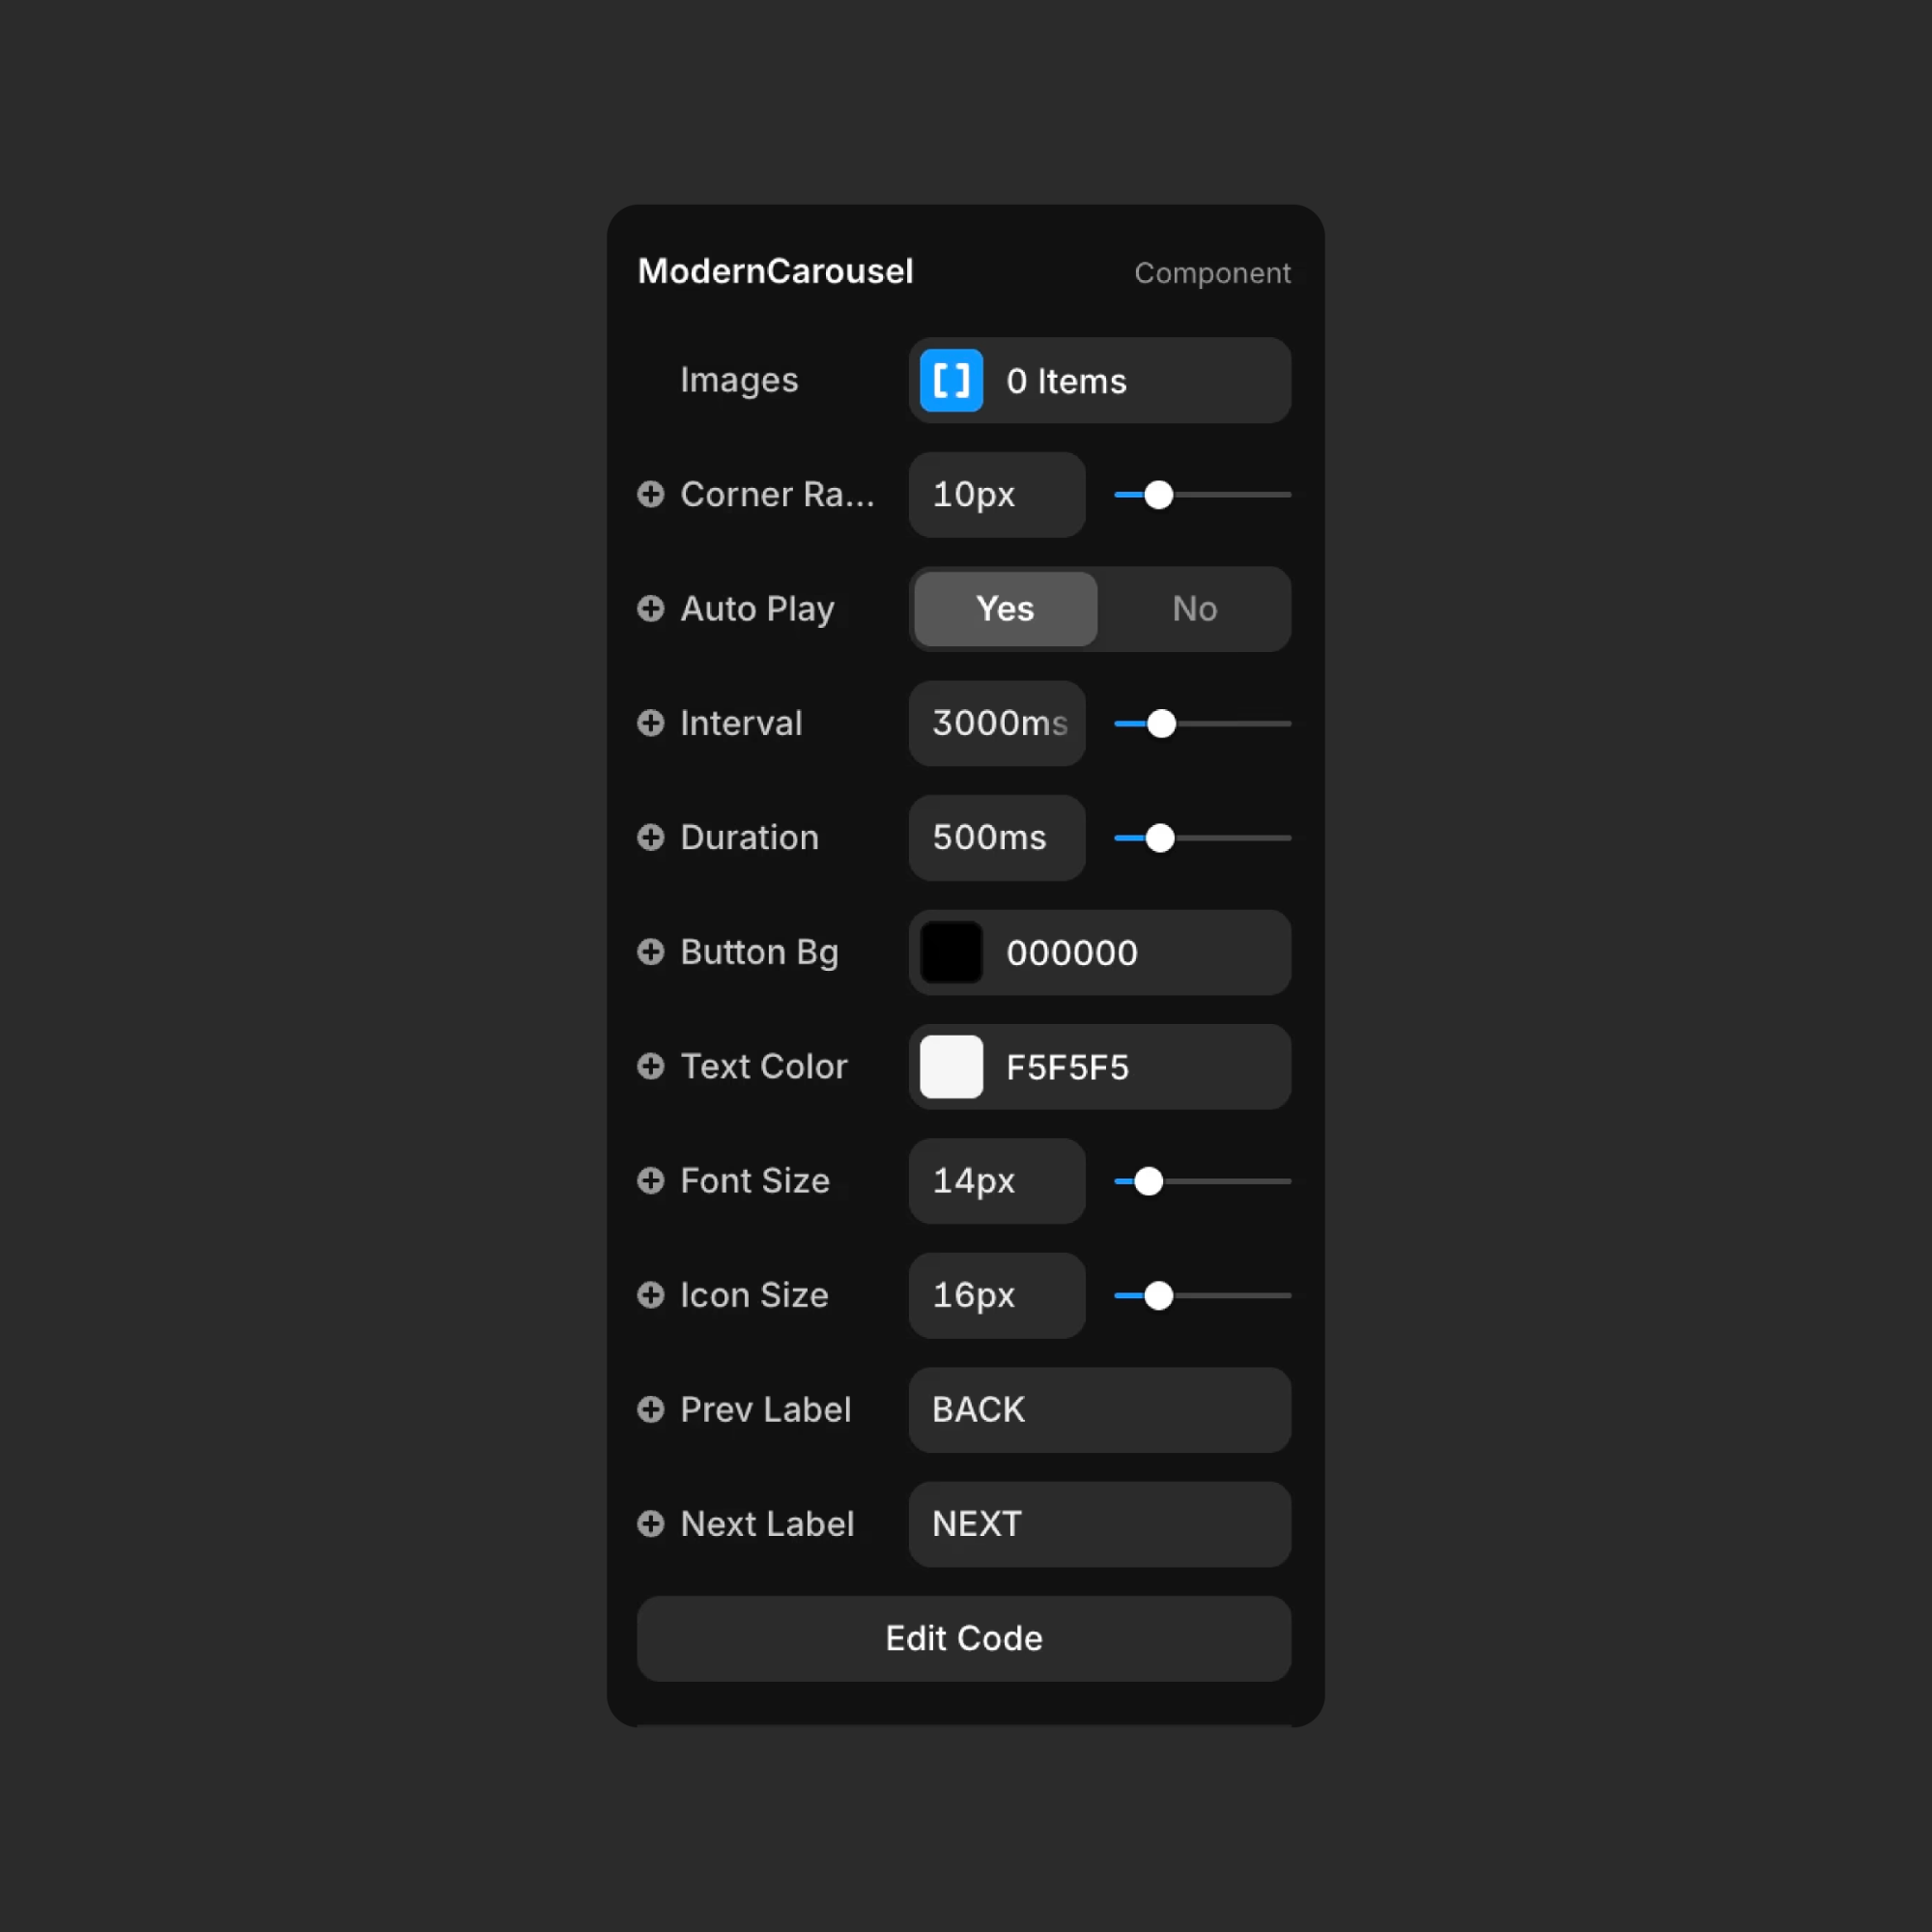Viewport: 1932px width, 1932px height.
Task: Click the plus icon next to Duration
Action: click(651, 837)
